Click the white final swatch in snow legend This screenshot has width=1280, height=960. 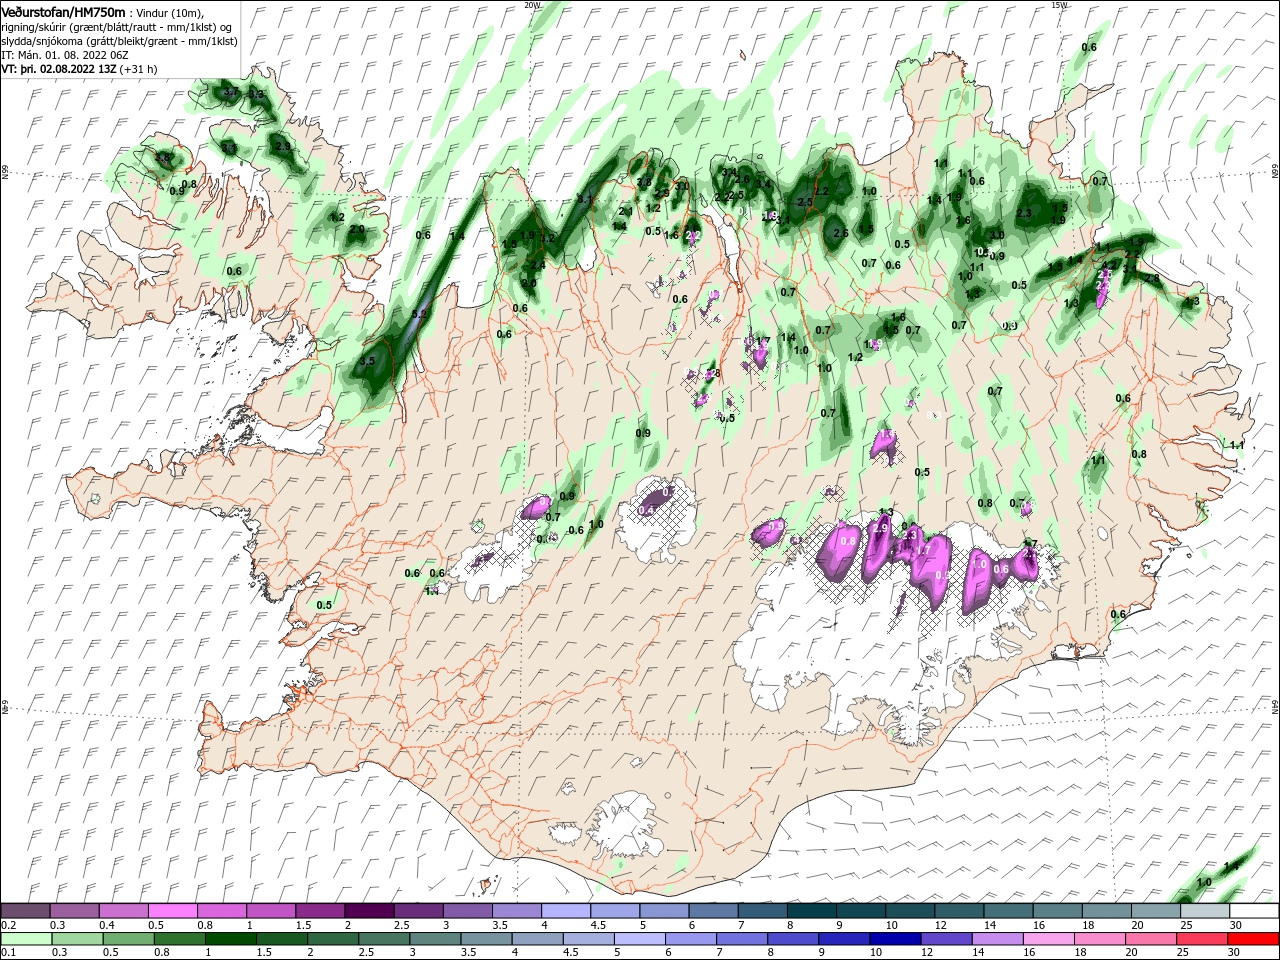pyautogui.click(x=1253, y=911)
